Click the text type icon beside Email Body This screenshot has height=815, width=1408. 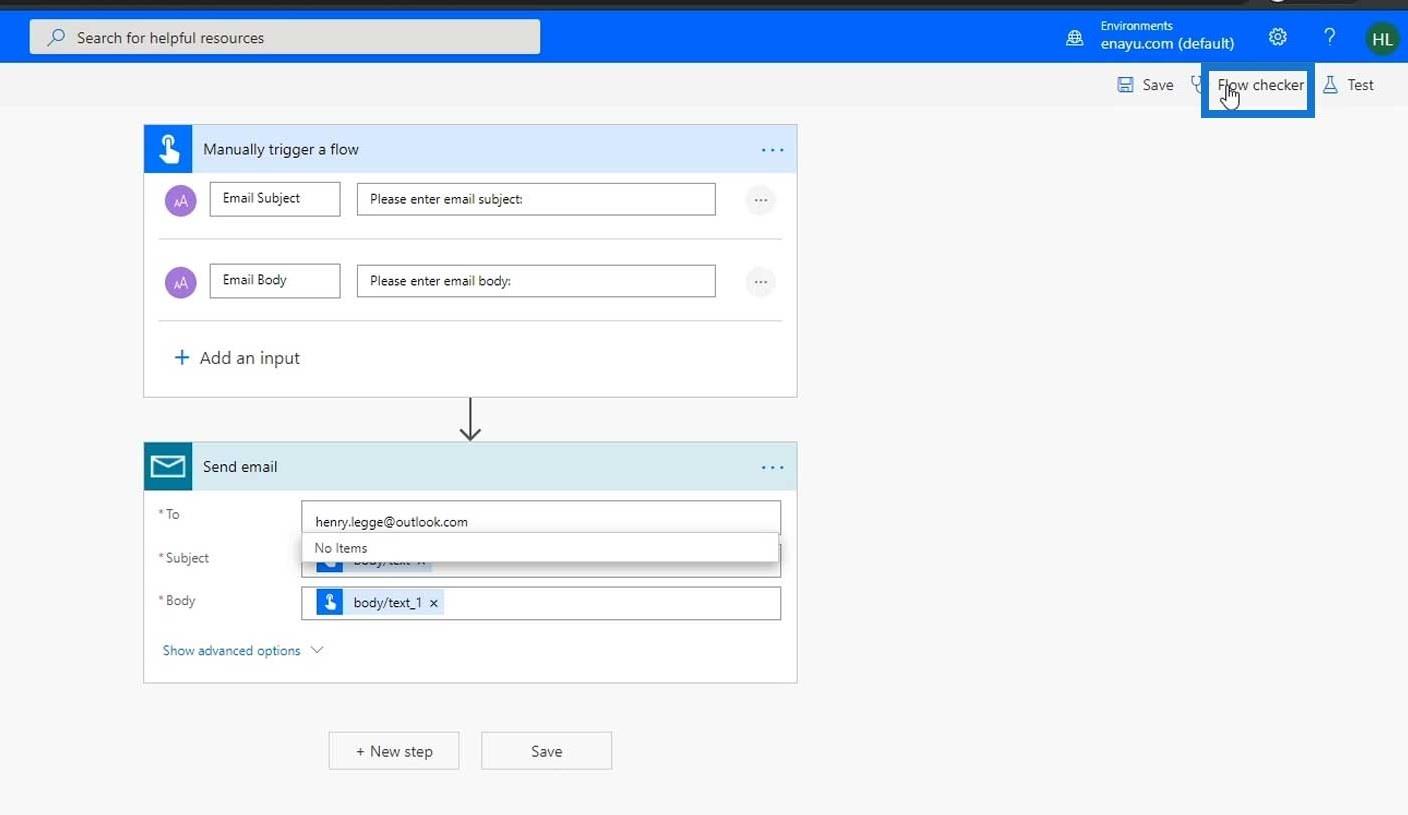180,282
